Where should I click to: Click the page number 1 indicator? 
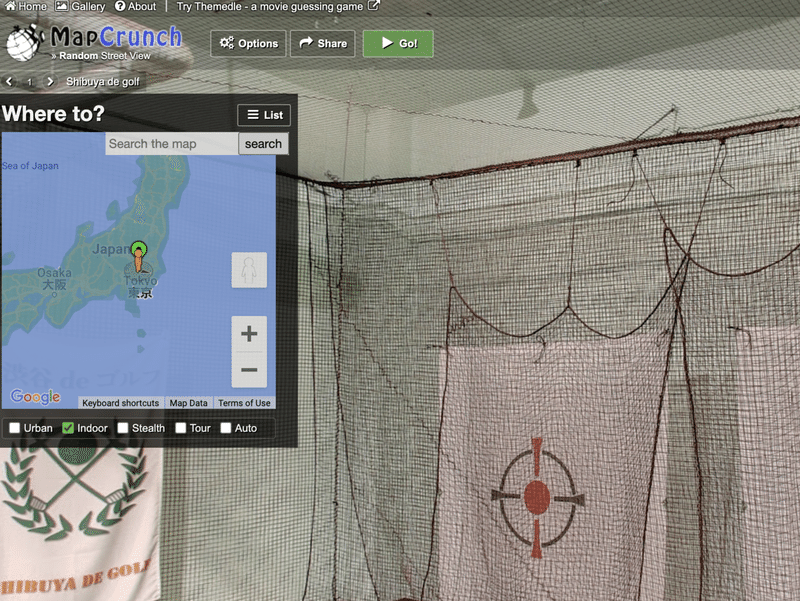(30, 82)
